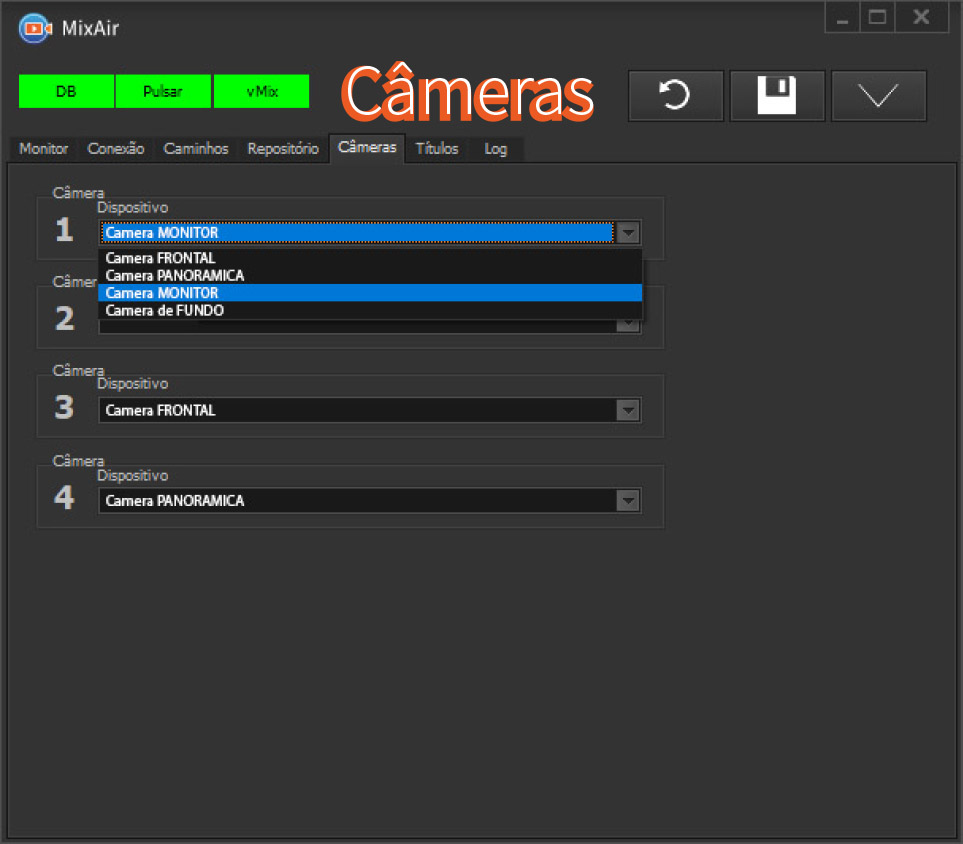Click the floppy disk save icon
963x844 pixels.
(x=777, y=96)
